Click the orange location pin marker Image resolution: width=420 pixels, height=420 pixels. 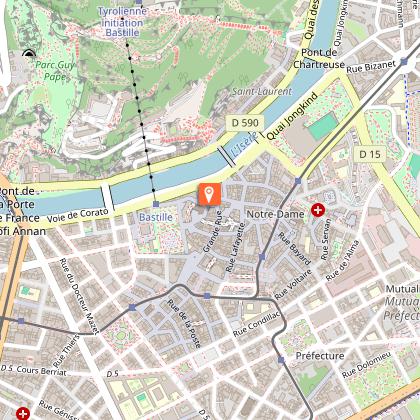coord(209,194)
